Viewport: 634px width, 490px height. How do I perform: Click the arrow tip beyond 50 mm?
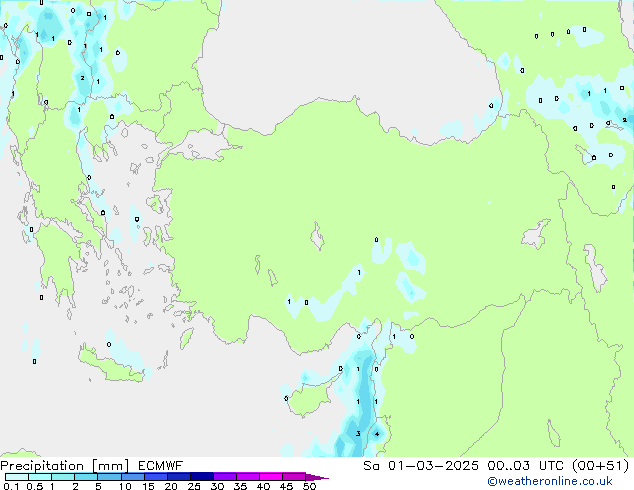pyautogui.click(x=317, y=478)
